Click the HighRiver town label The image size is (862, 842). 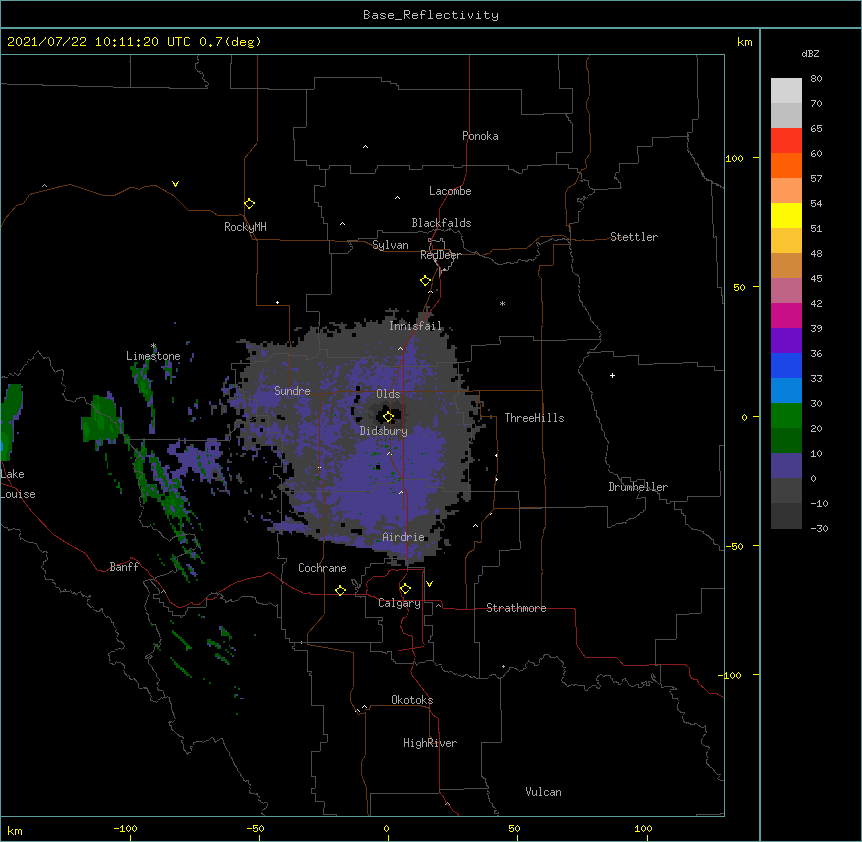pos(430,743)
